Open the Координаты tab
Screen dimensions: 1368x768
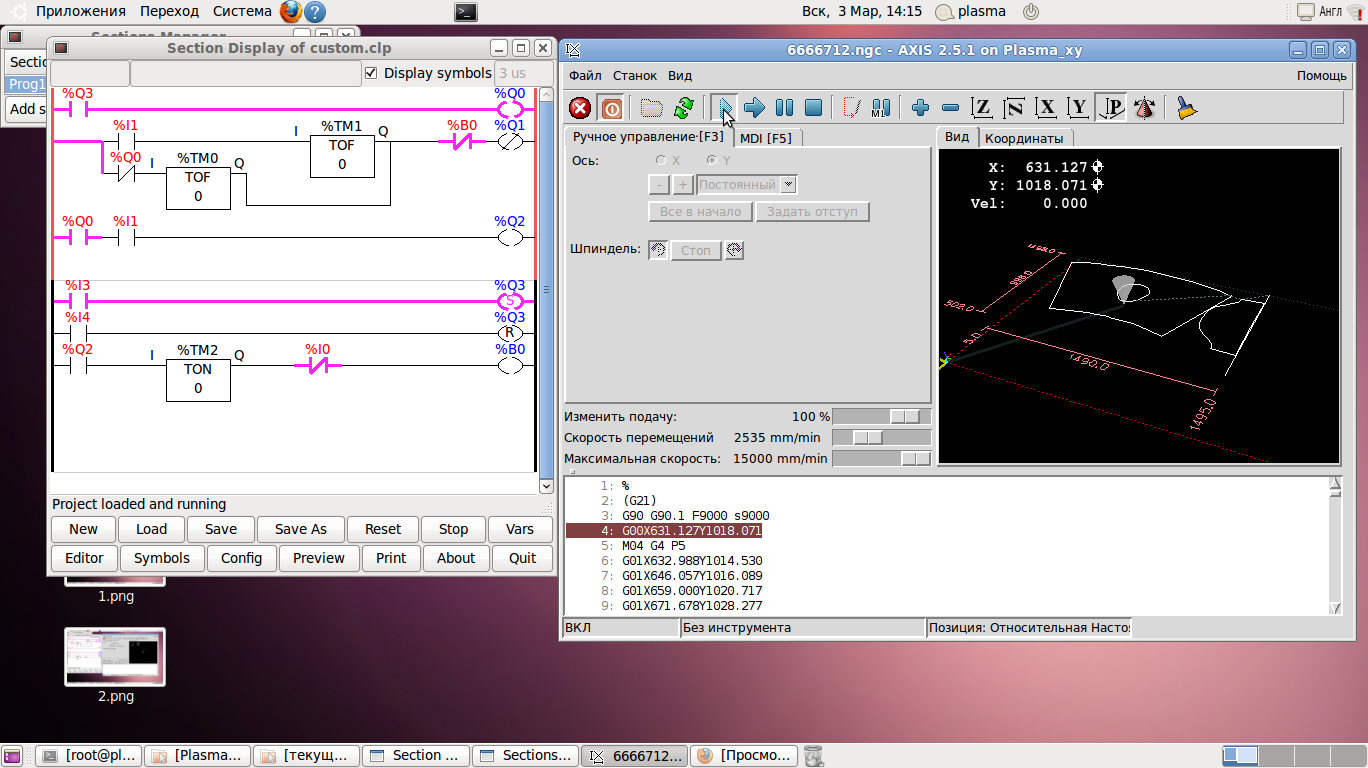tap(1023, 138)
